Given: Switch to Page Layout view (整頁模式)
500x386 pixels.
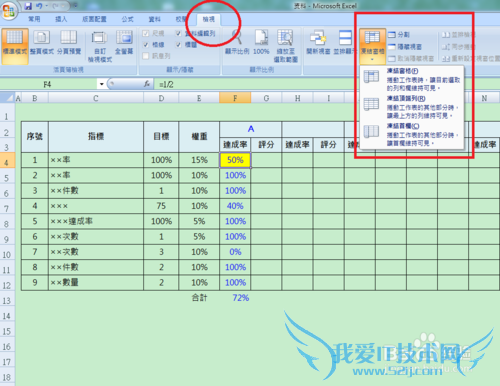Looking at the screenshot, I should coord(42,43).
